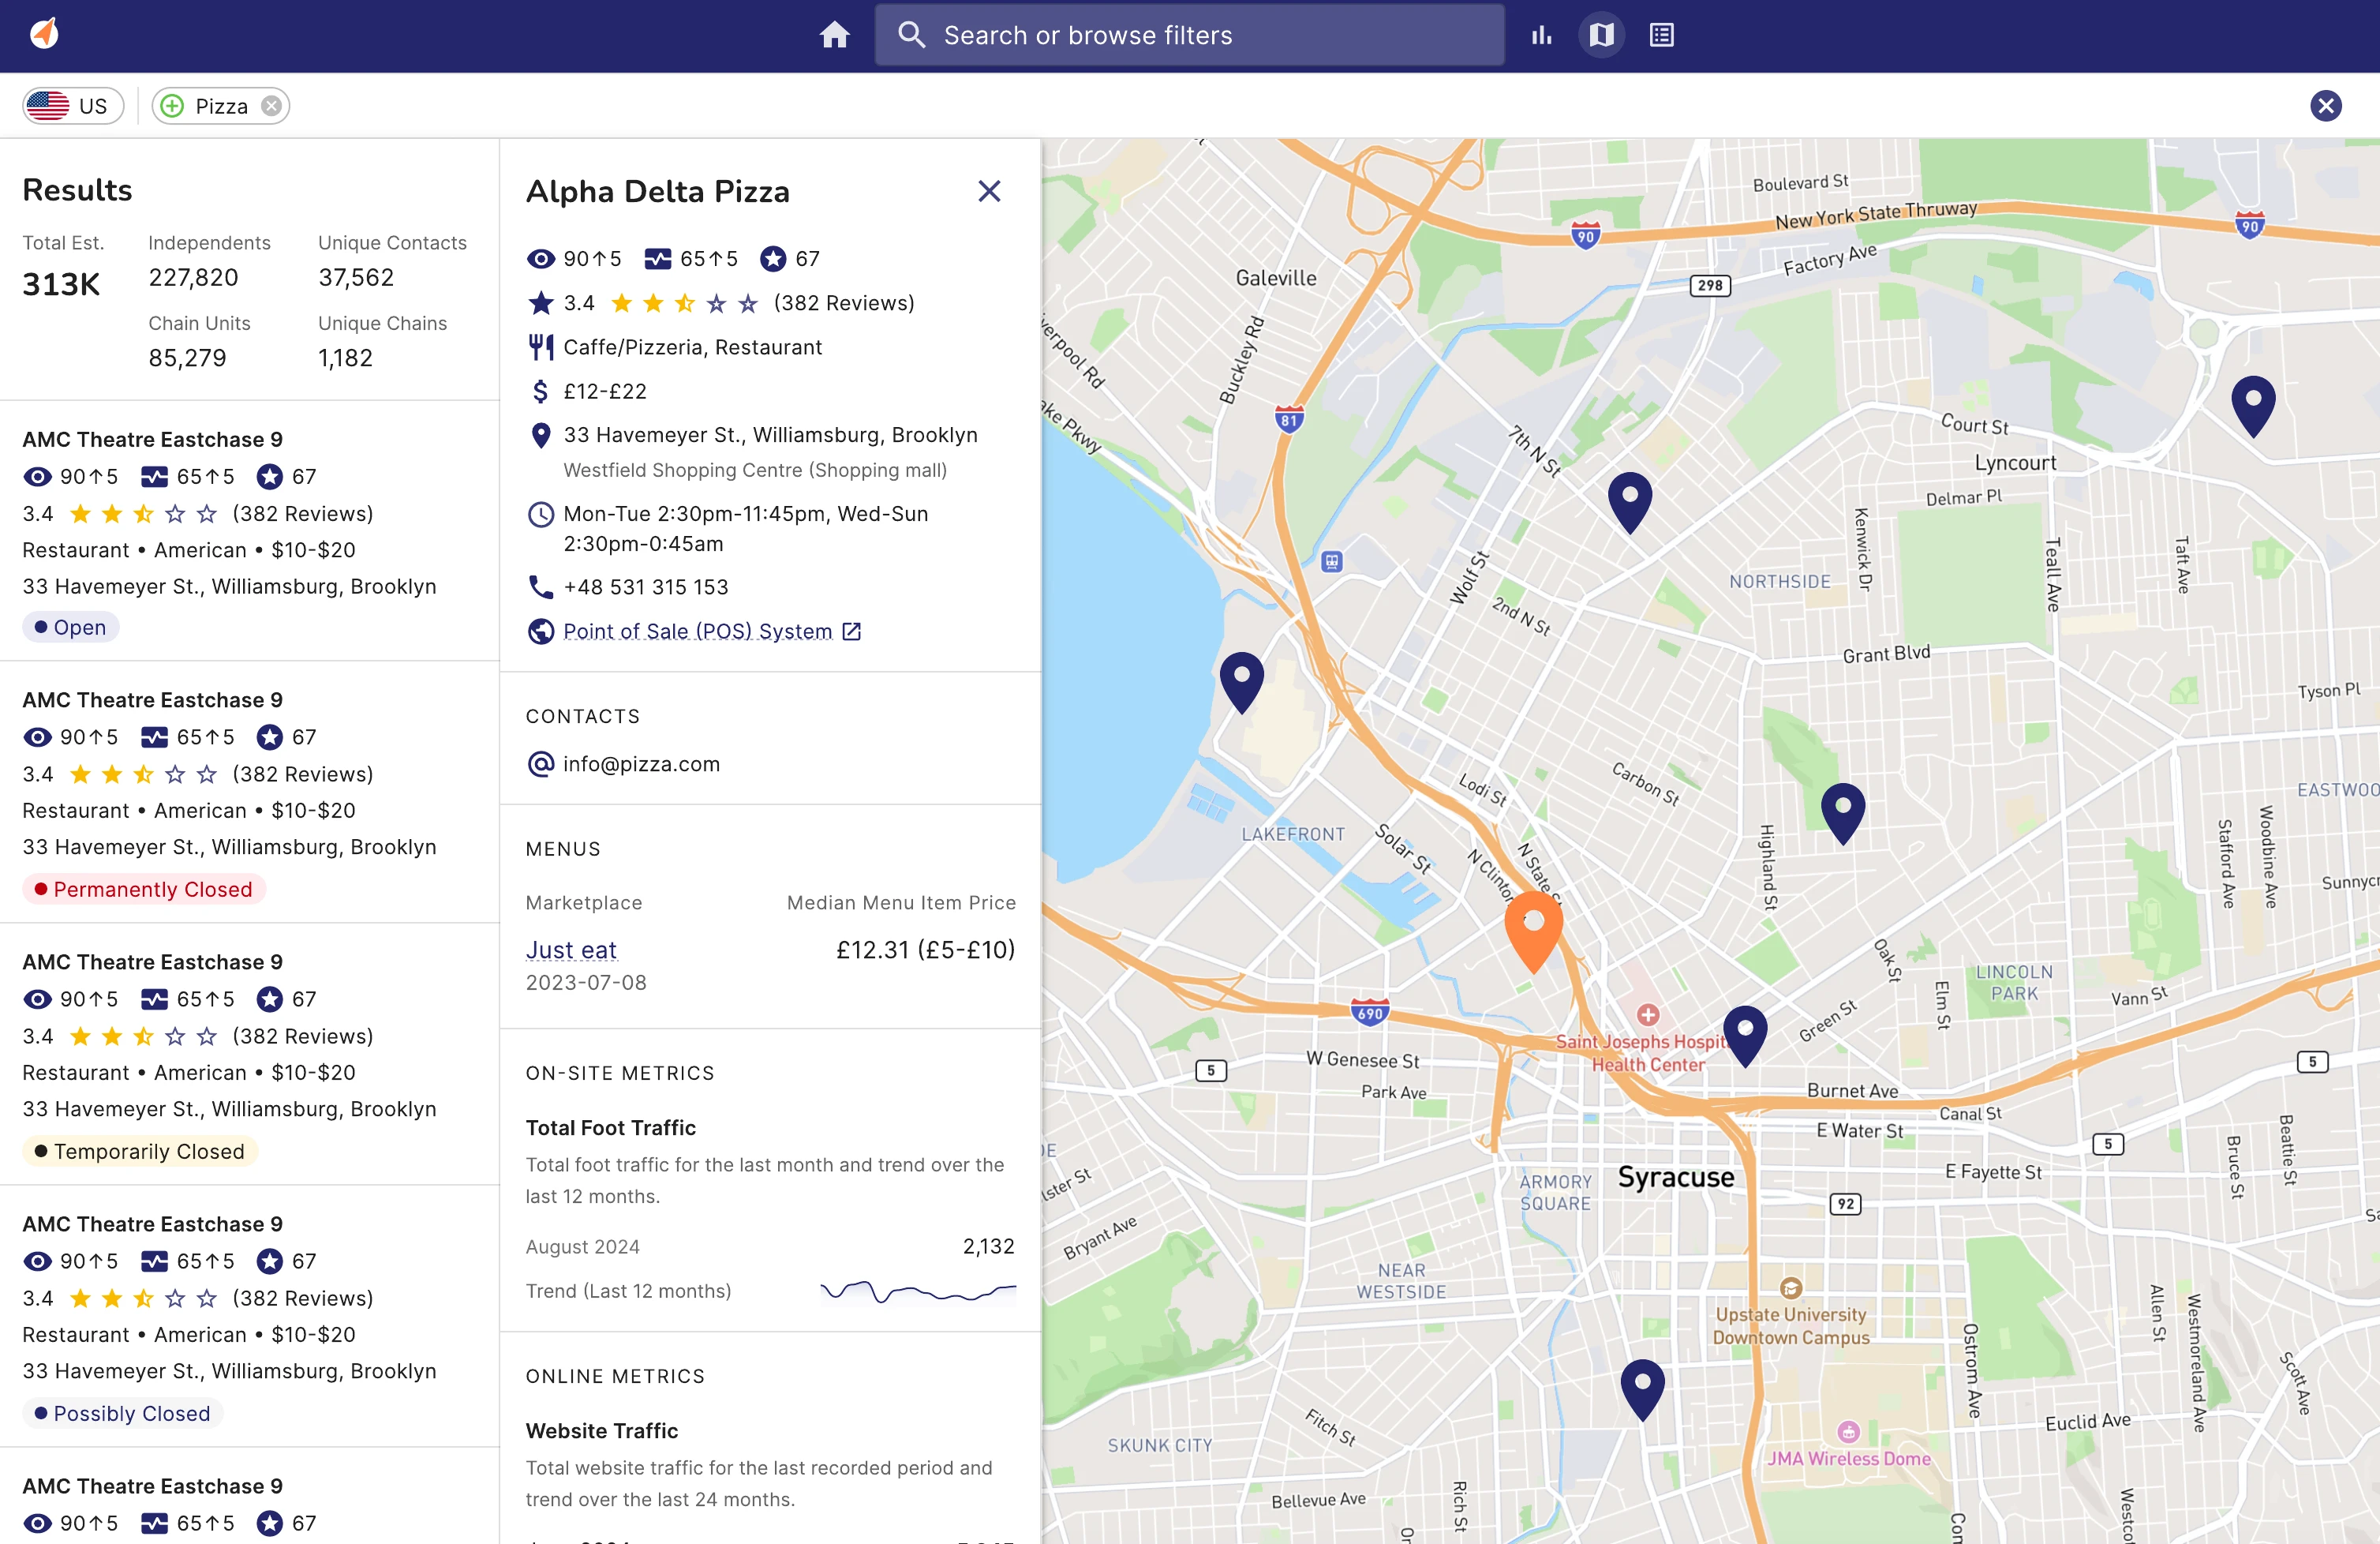Viewport: 2380px width, 1544px height.
Task: Click the £12-£22 price range text
Action: click(x=605, y=391)
